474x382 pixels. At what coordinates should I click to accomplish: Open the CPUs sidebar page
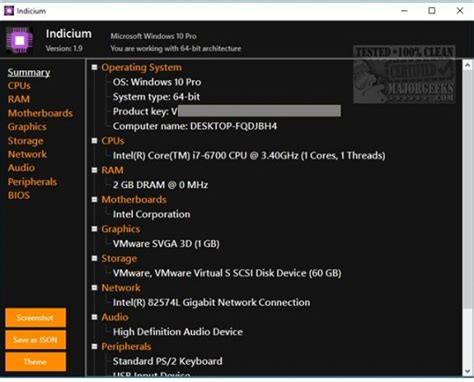click(19, 86)
